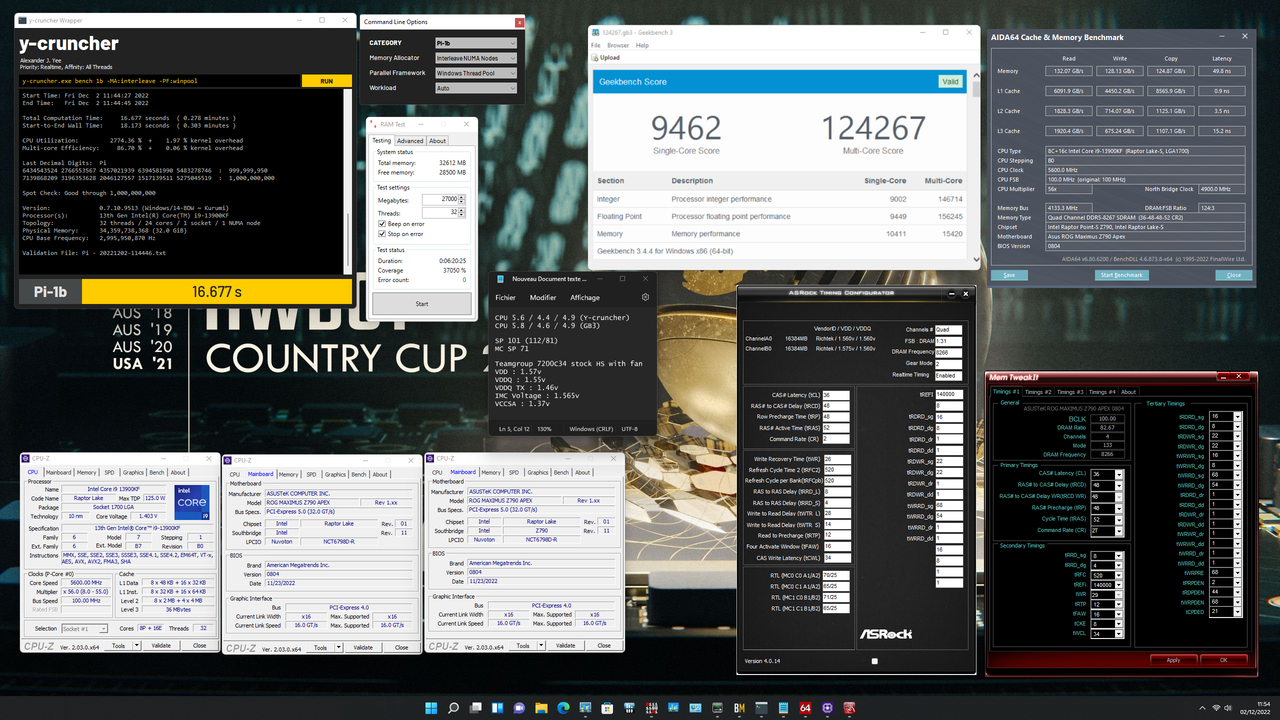Increase Megabytes stepper in RAM Test
1280x720 pixels.
click(x=462, y=196)
